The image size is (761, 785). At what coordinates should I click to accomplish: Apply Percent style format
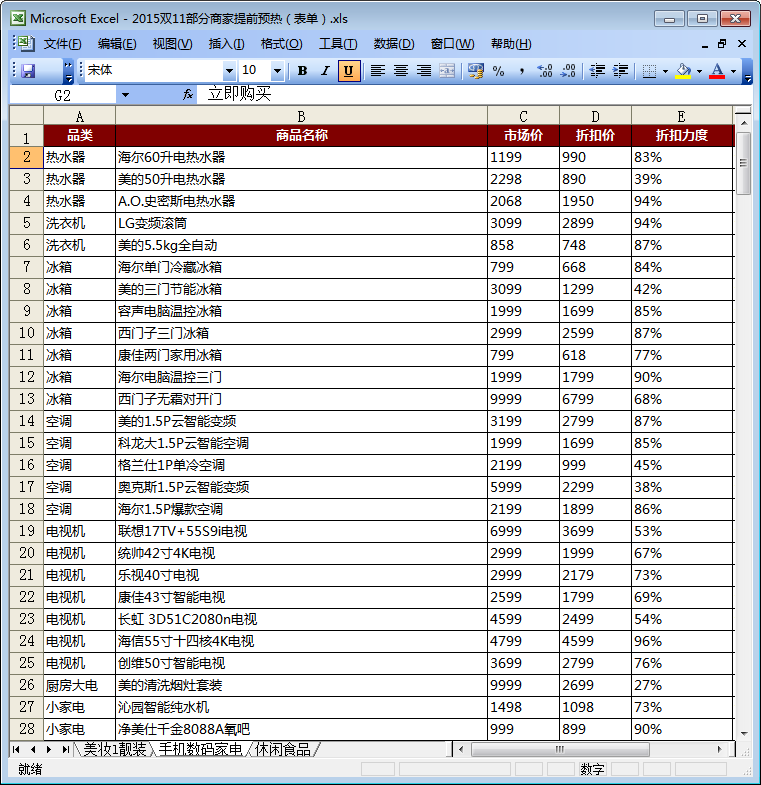(498, 71)
